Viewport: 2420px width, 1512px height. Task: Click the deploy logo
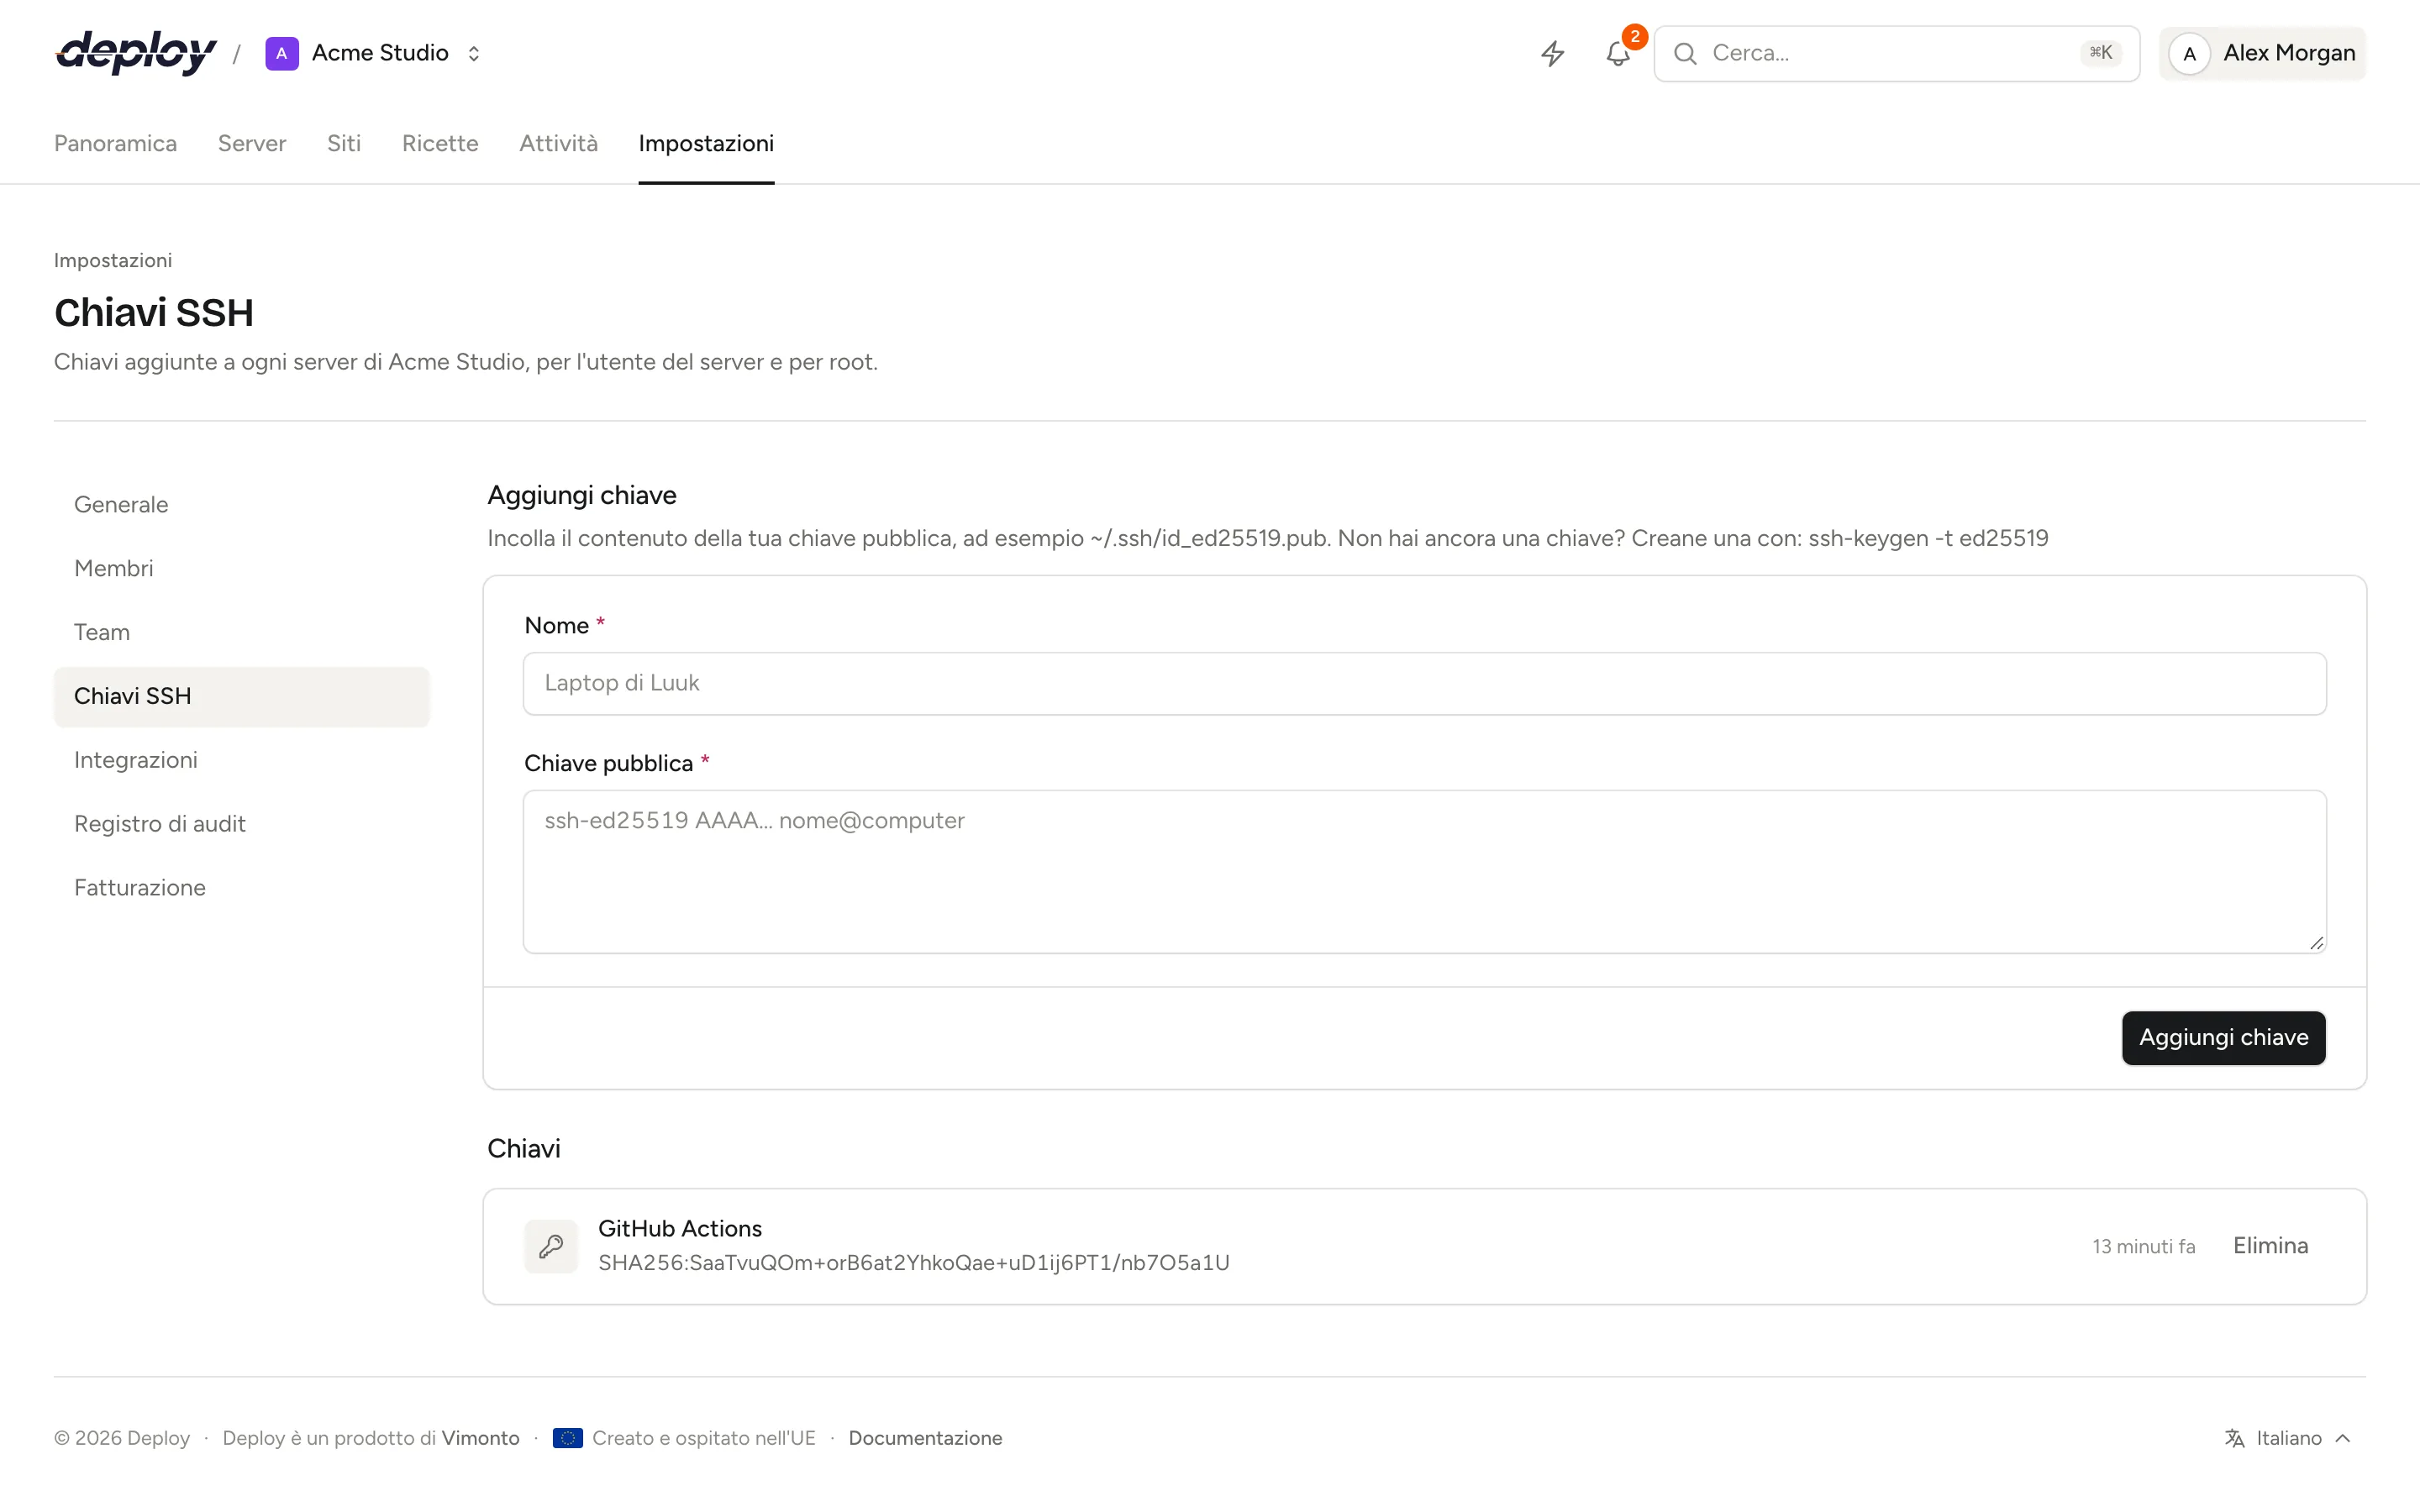click(136, 53)
